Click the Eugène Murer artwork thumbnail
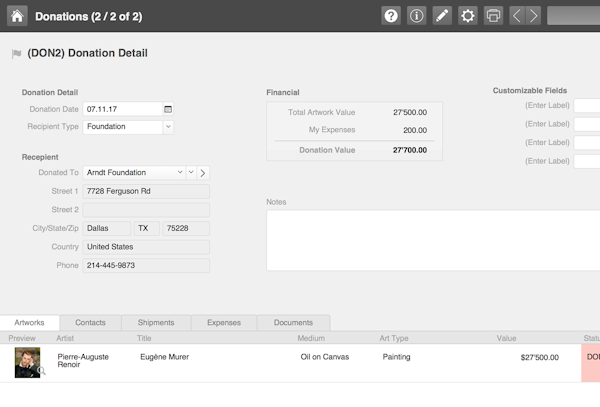600x407 pixels. [28, 362]
